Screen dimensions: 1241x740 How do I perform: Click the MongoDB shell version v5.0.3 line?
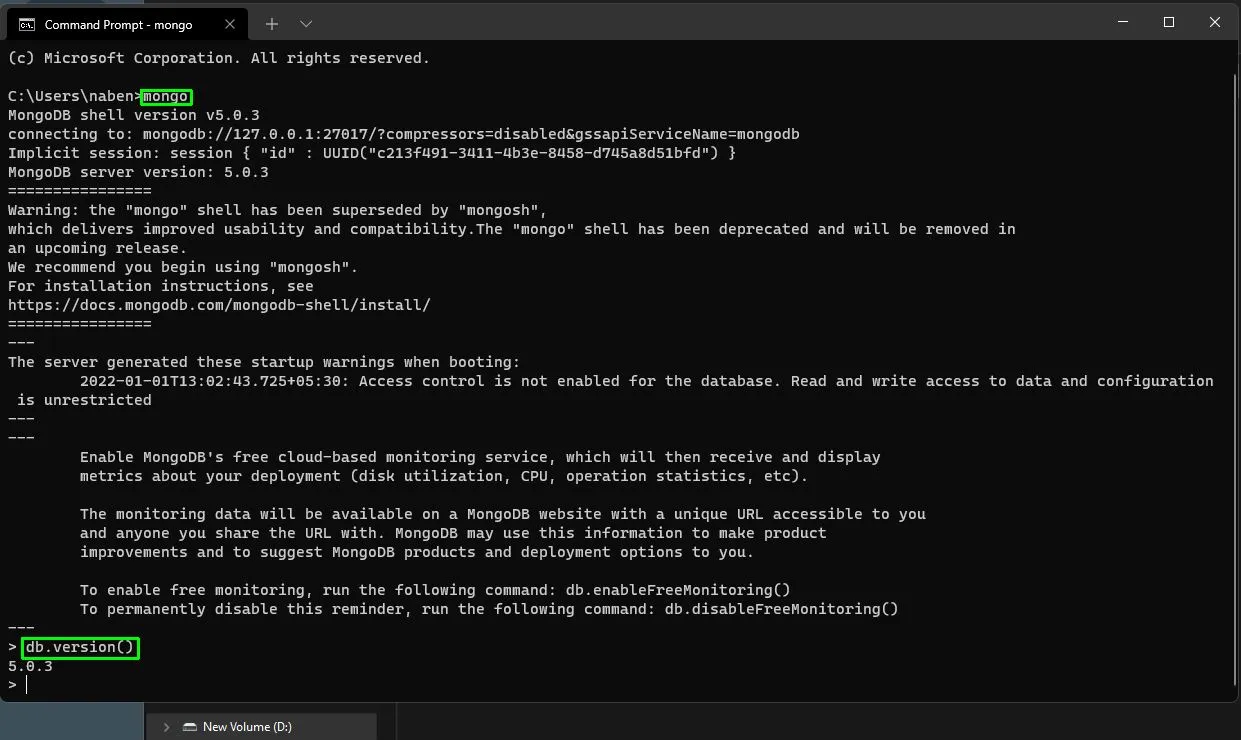click(x=134, y=115)
